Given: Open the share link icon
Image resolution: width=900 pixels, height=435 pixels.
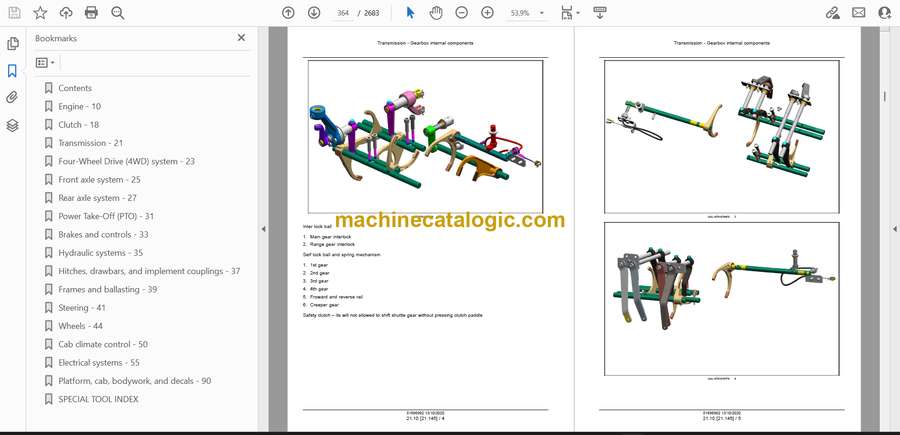Looking at the screenshot, I should pyautogui.click(x=833, y=13).
